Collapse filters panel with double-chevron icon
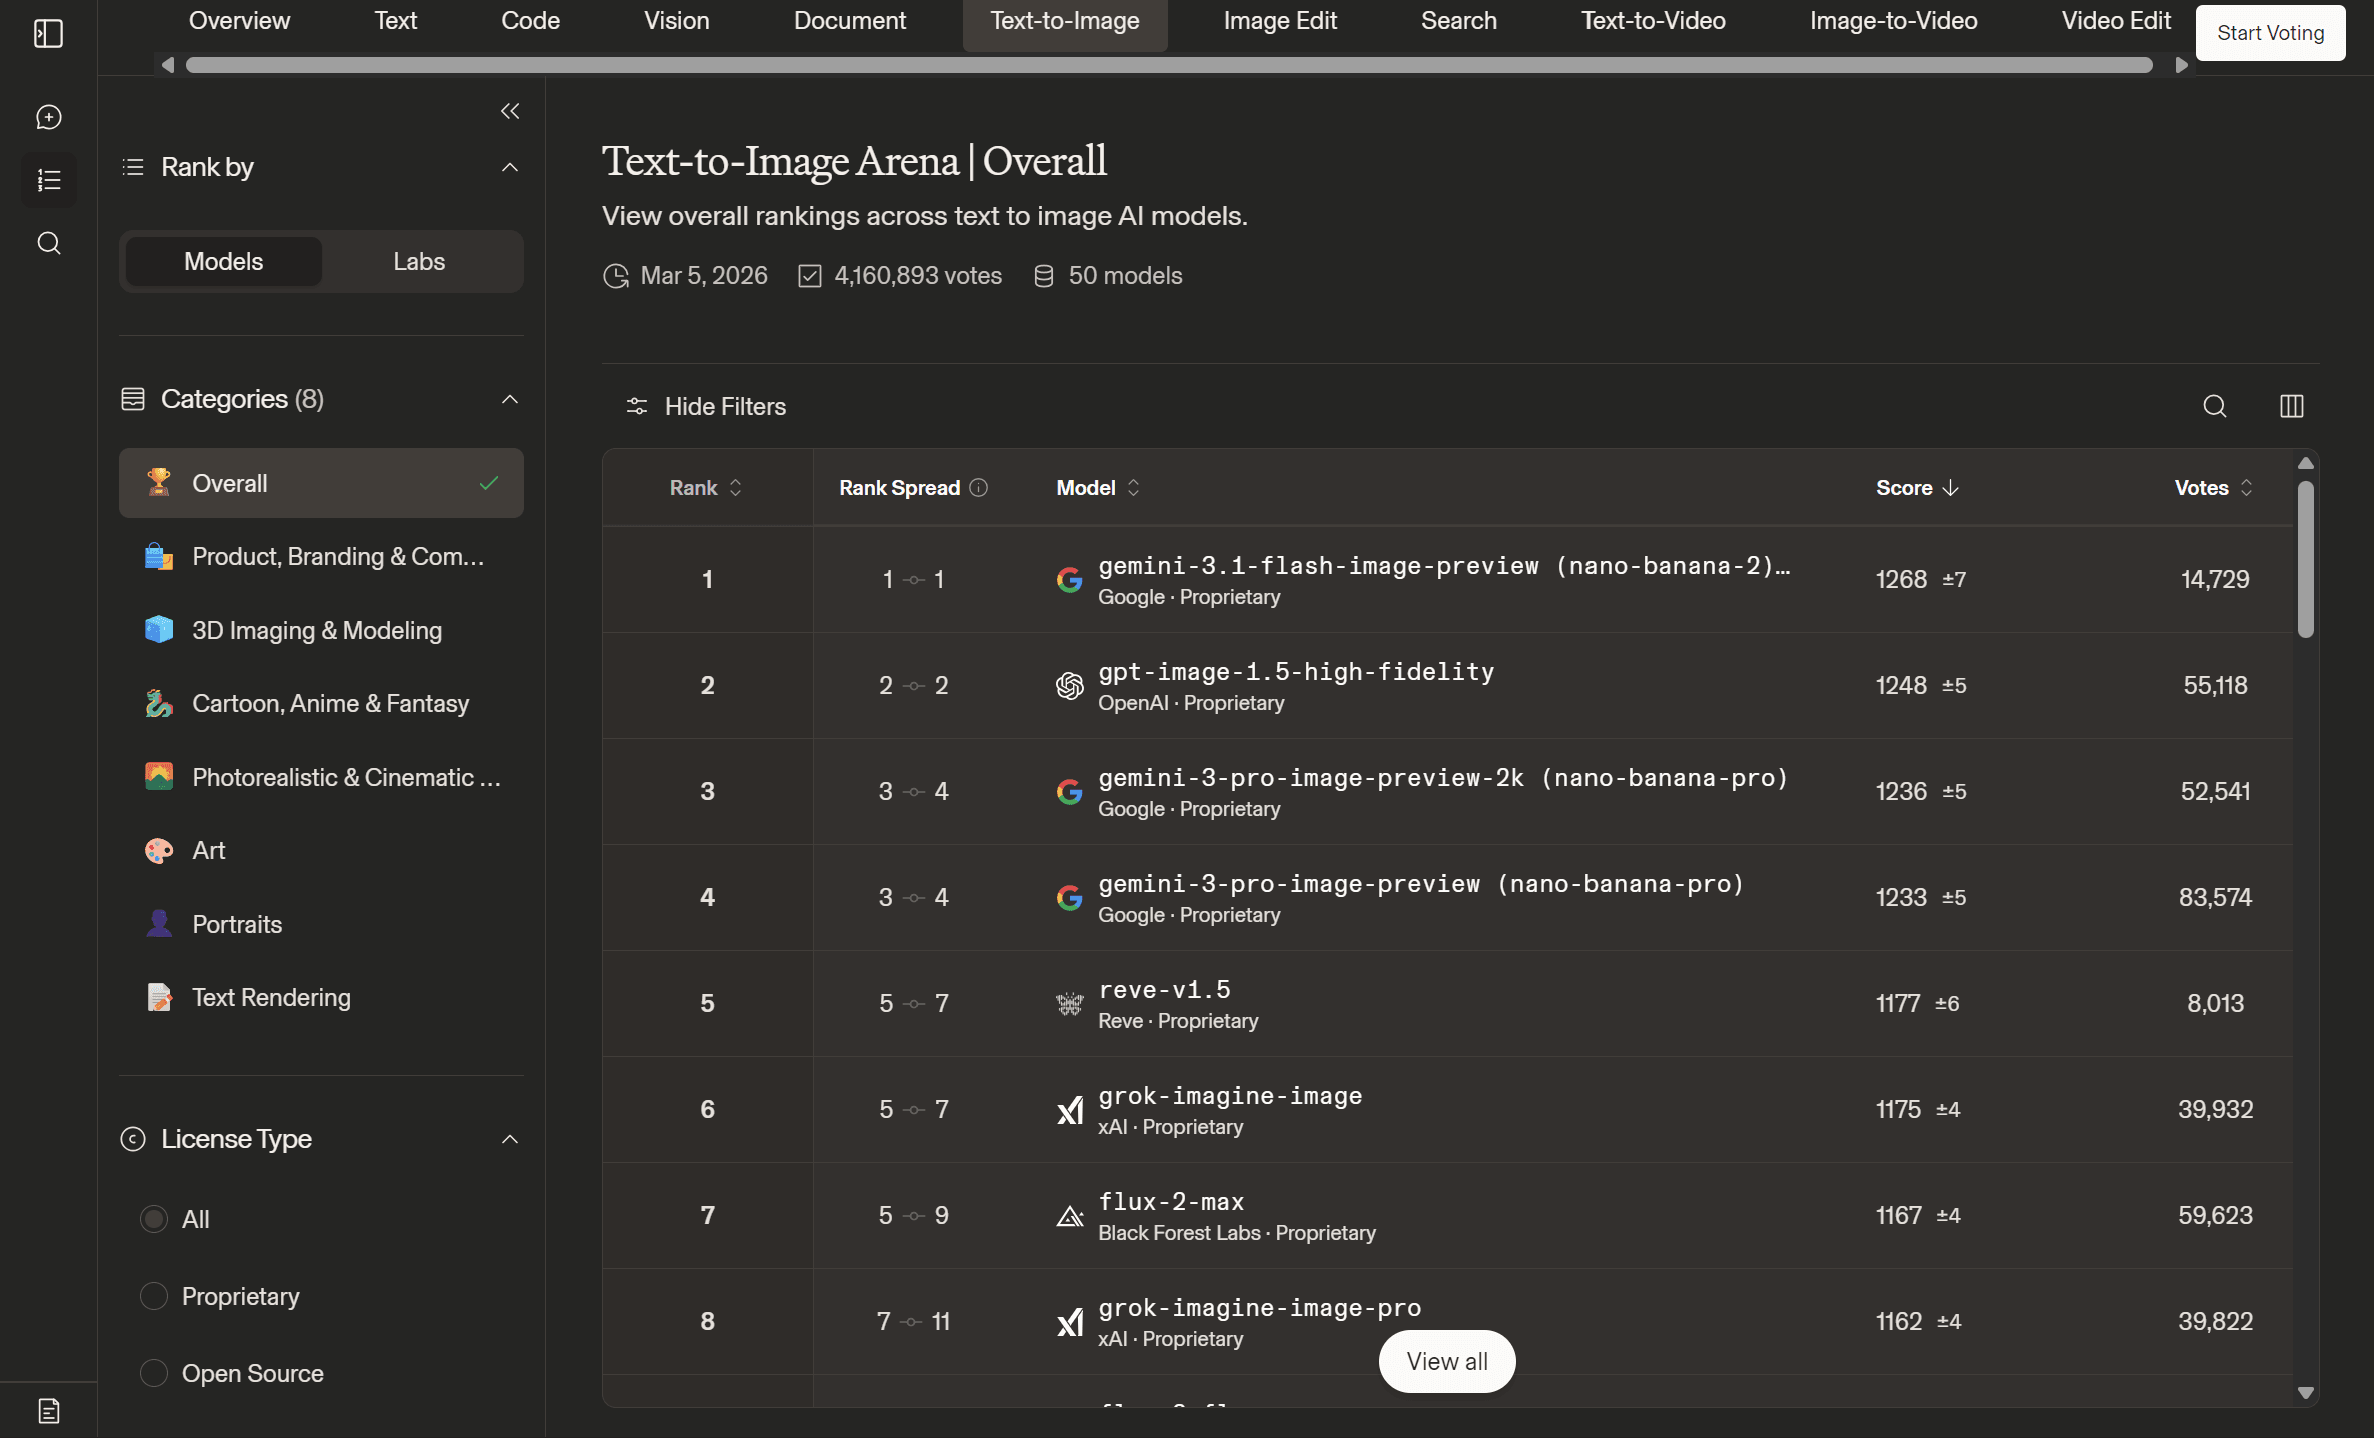Viewport: 2374px width, 1438px height. (510, 111)
